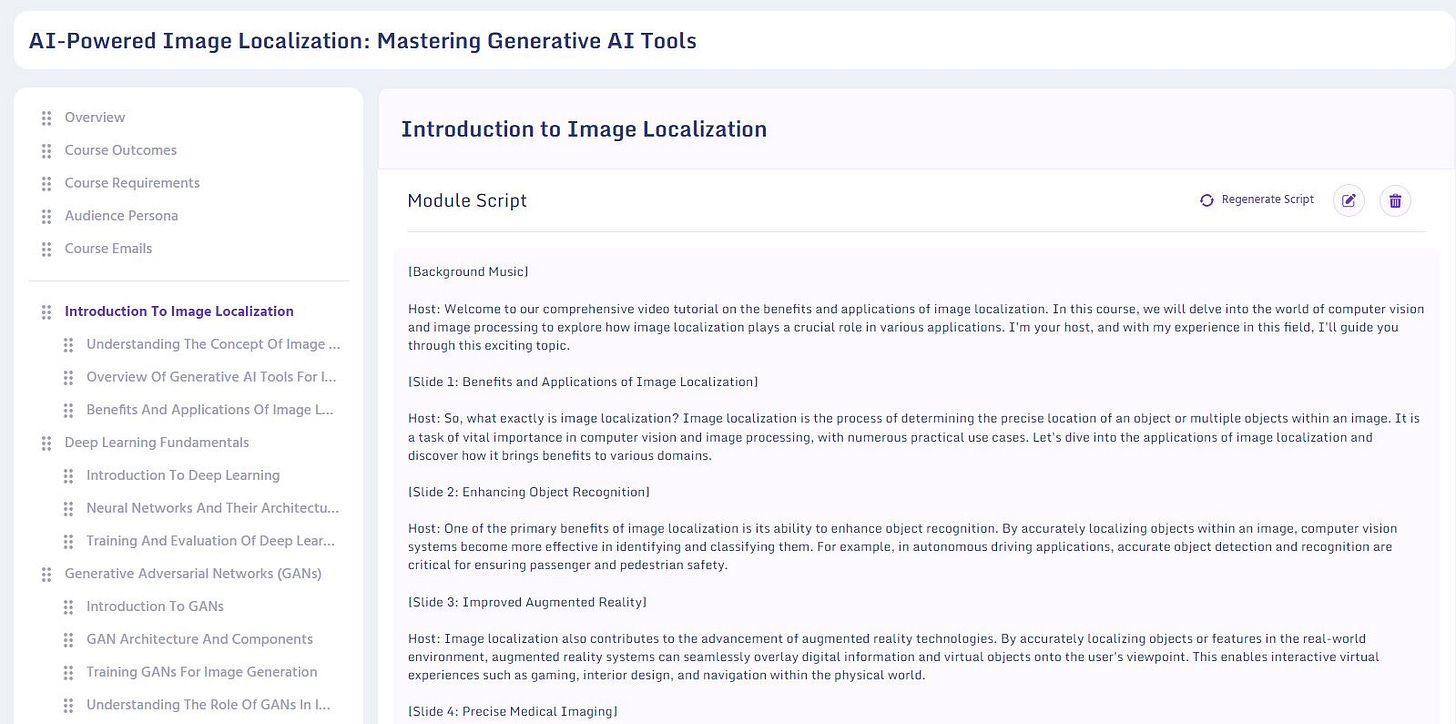Click the paragraph starting Host: So, what exactly
Viewport: 1456px width, 724px height.
coord(914,437)
